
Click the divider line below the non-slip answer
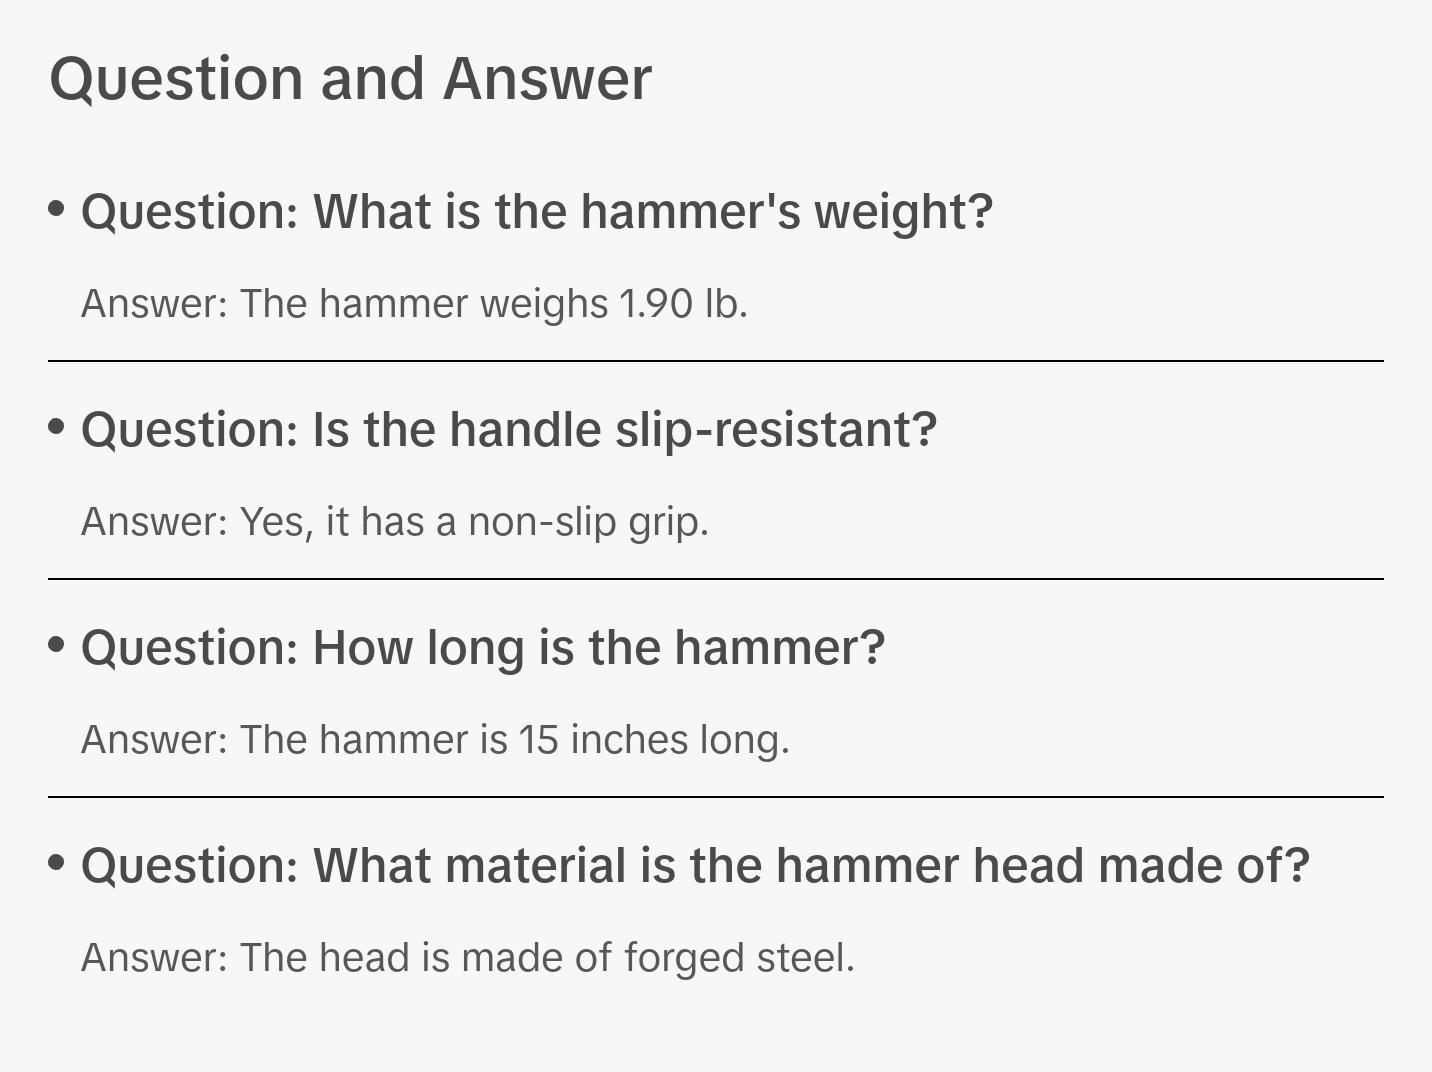click(x=716, y=579)
